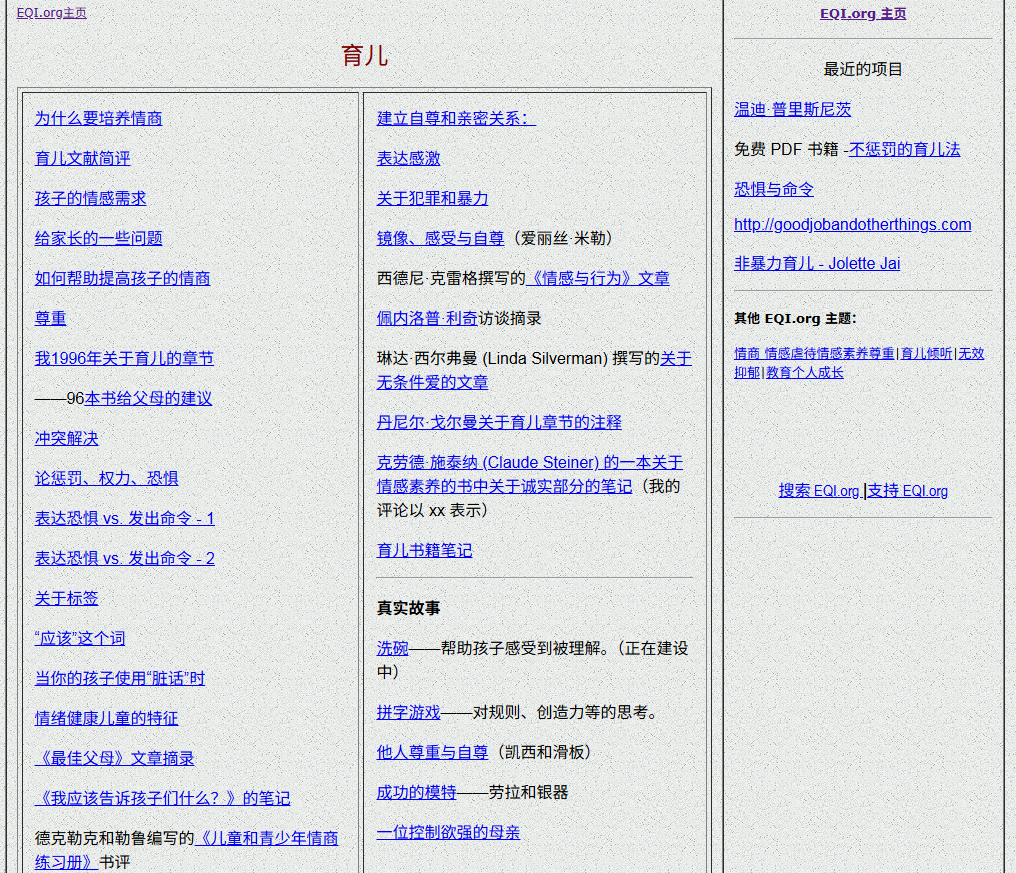Go to 育儿书籍笔记
The width and height of the screenshot is (1016, 873).
424,550
